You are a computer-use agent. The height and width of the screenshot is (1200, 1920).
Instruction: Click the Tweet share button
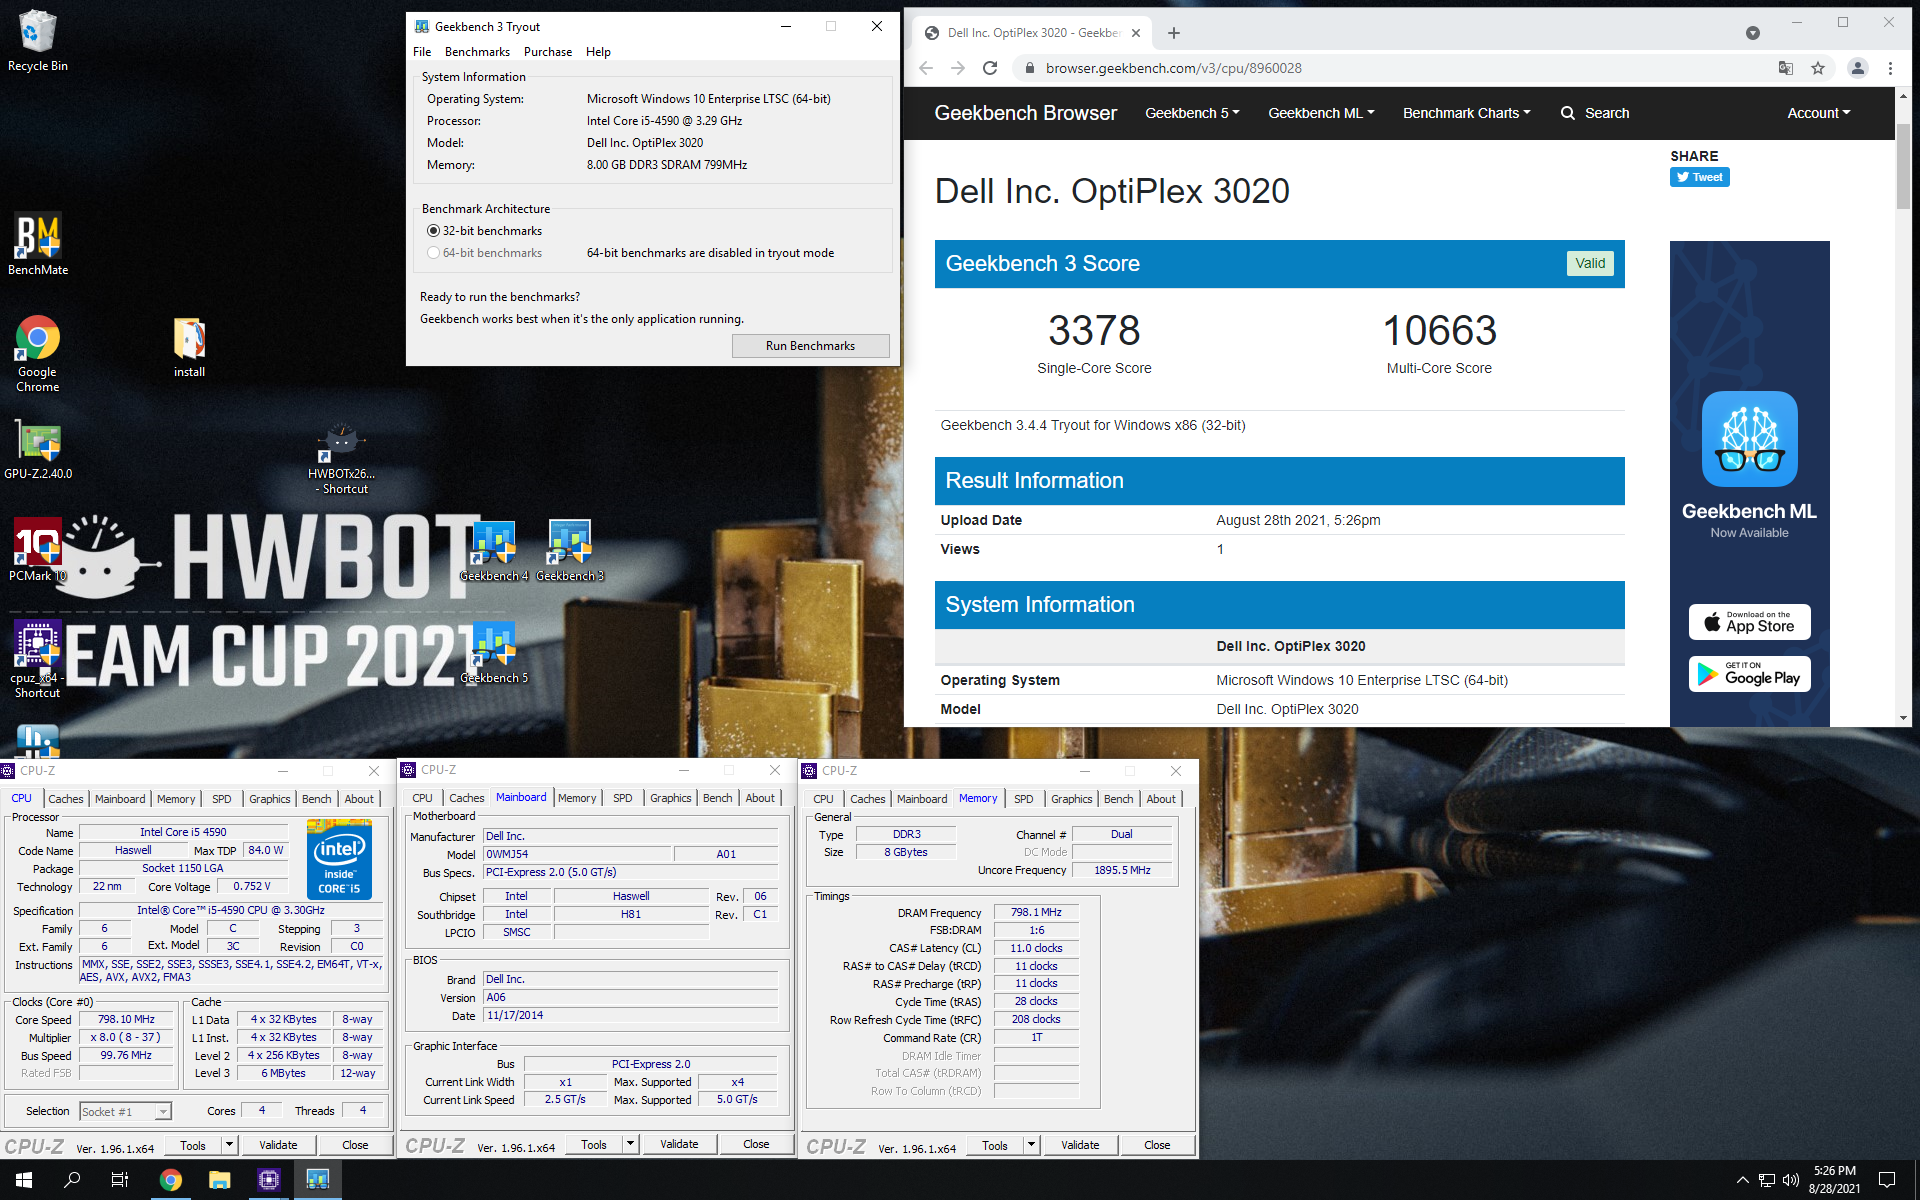pyautogui.click(x=1699, y=177)
